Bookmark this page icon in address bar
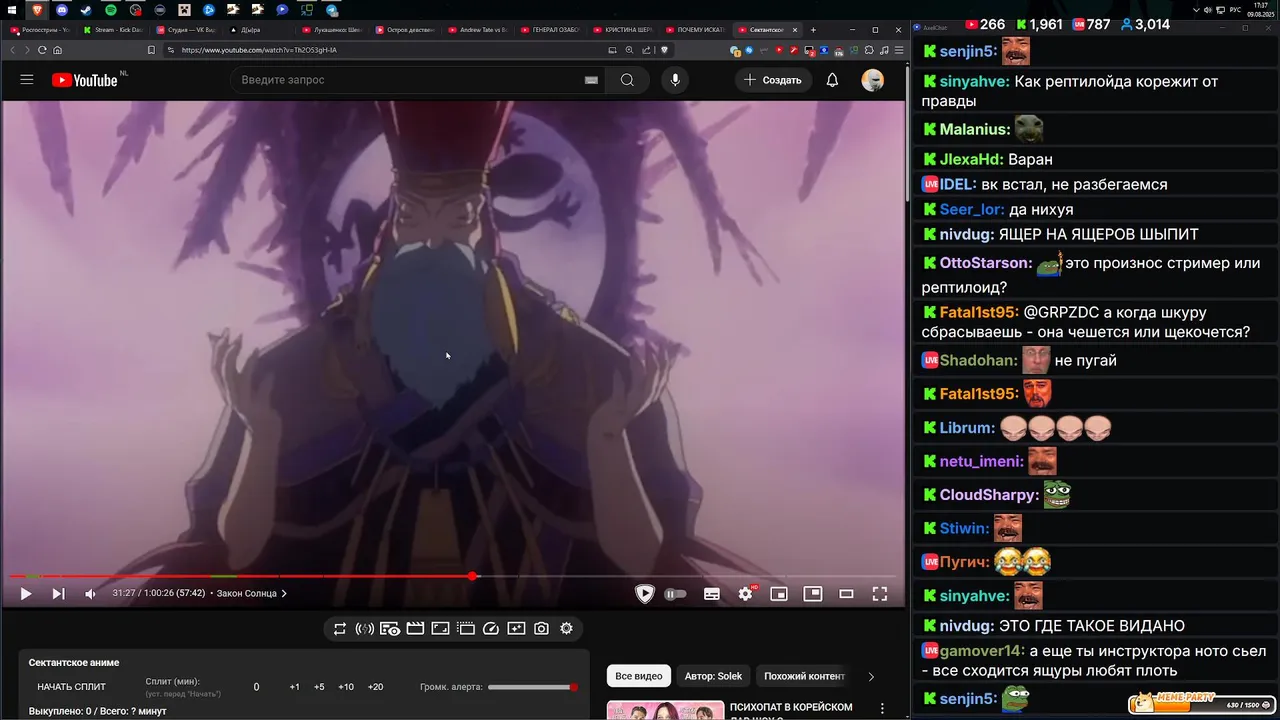The height and width of the screenshot is (720, 1280). coord(151,50)
